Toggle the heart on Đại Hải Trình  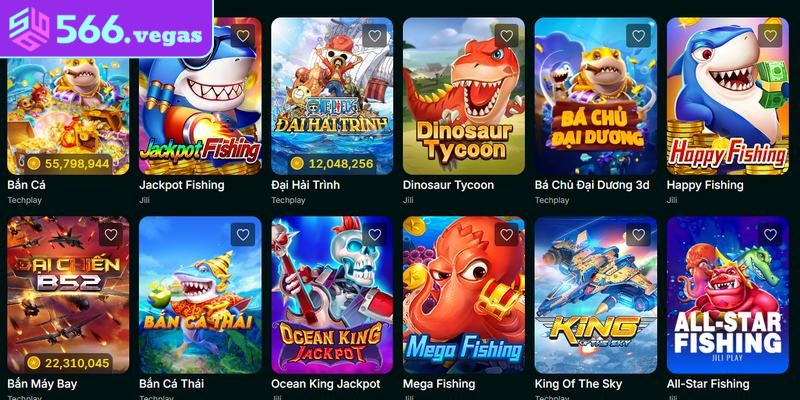pyautogui.click(x=374, y=36)
